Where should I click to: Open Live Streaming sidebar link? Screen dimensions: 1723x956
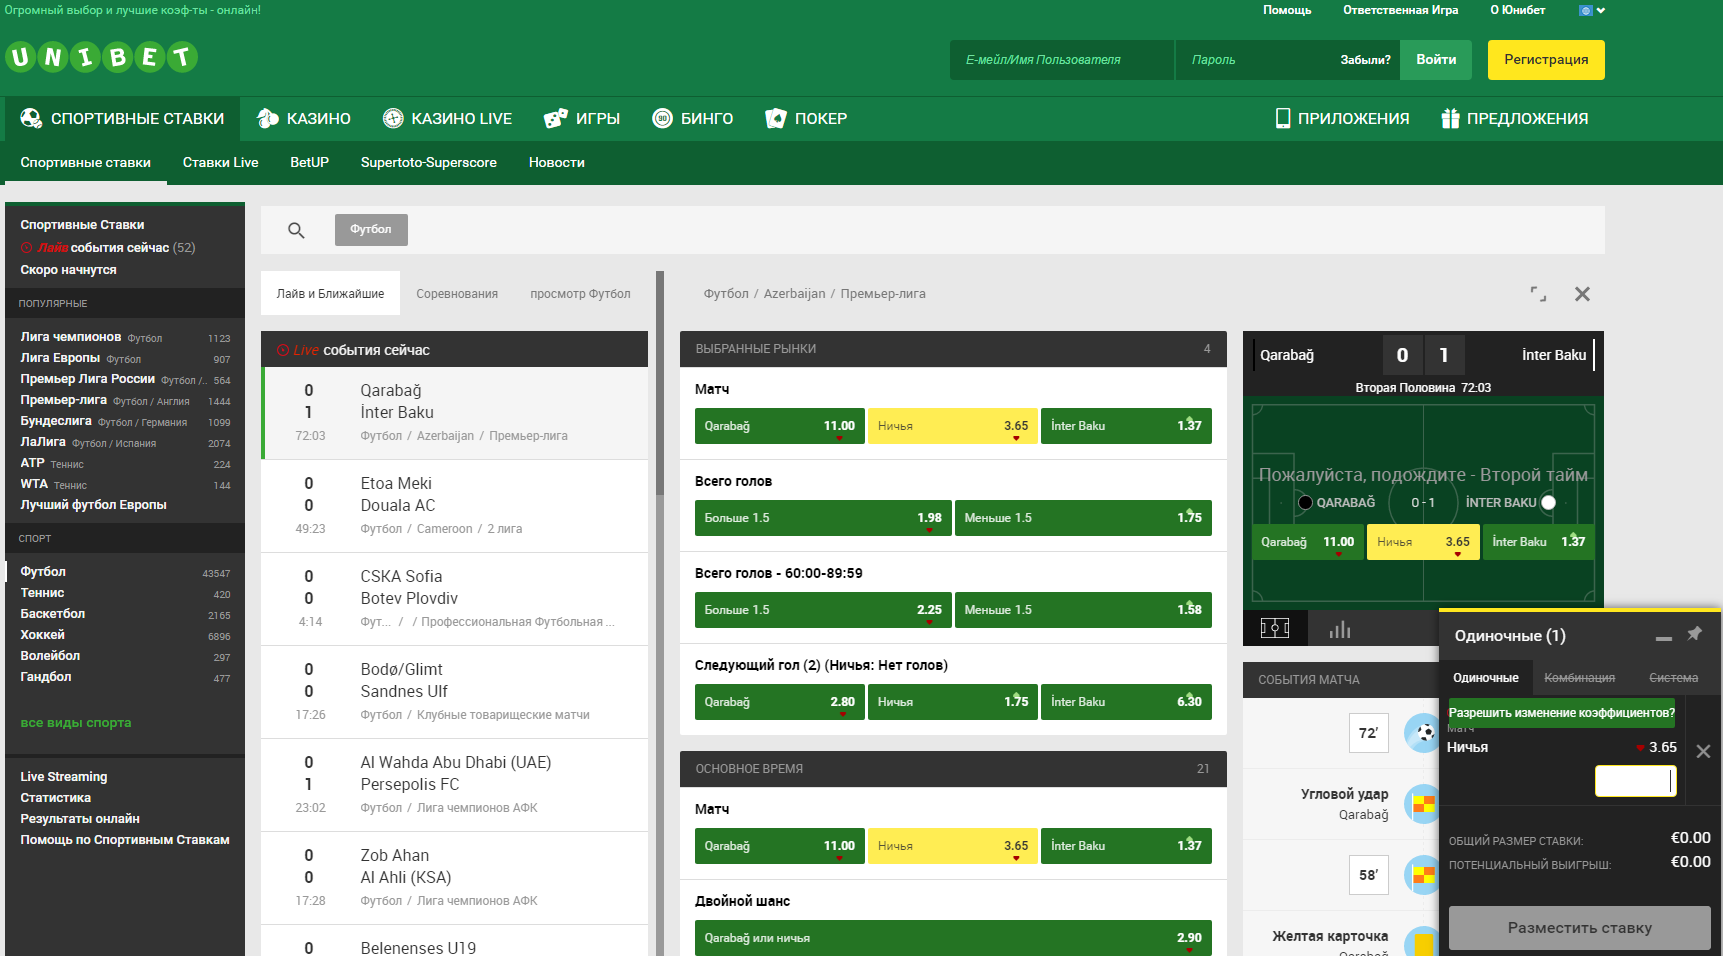pyautogui.click(x=64, y=777)
